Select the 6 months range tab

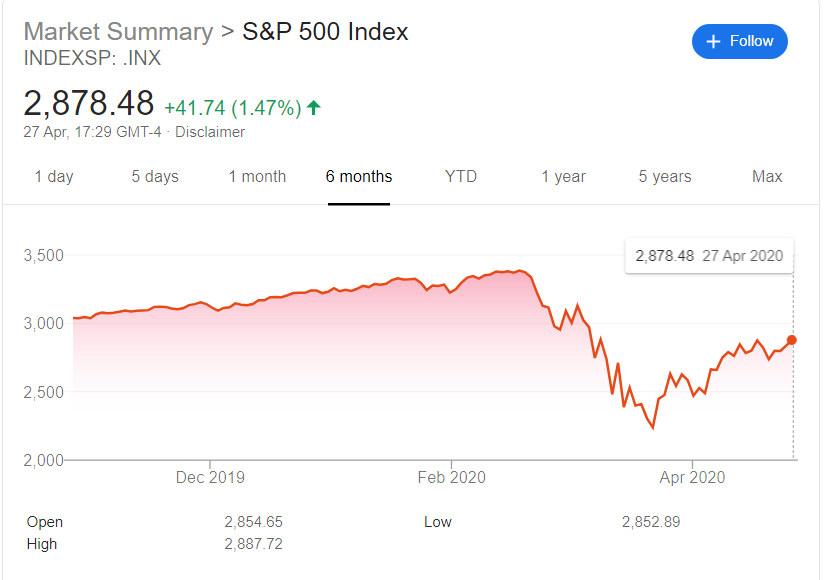pos(359,176)
